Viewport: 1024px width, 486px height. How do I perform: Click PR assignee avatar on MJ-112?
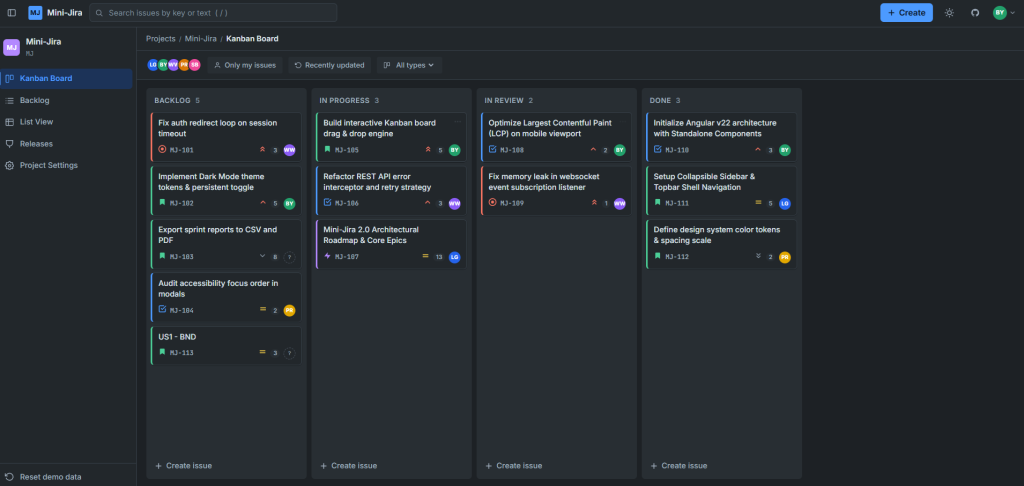(x=785, y=257)
